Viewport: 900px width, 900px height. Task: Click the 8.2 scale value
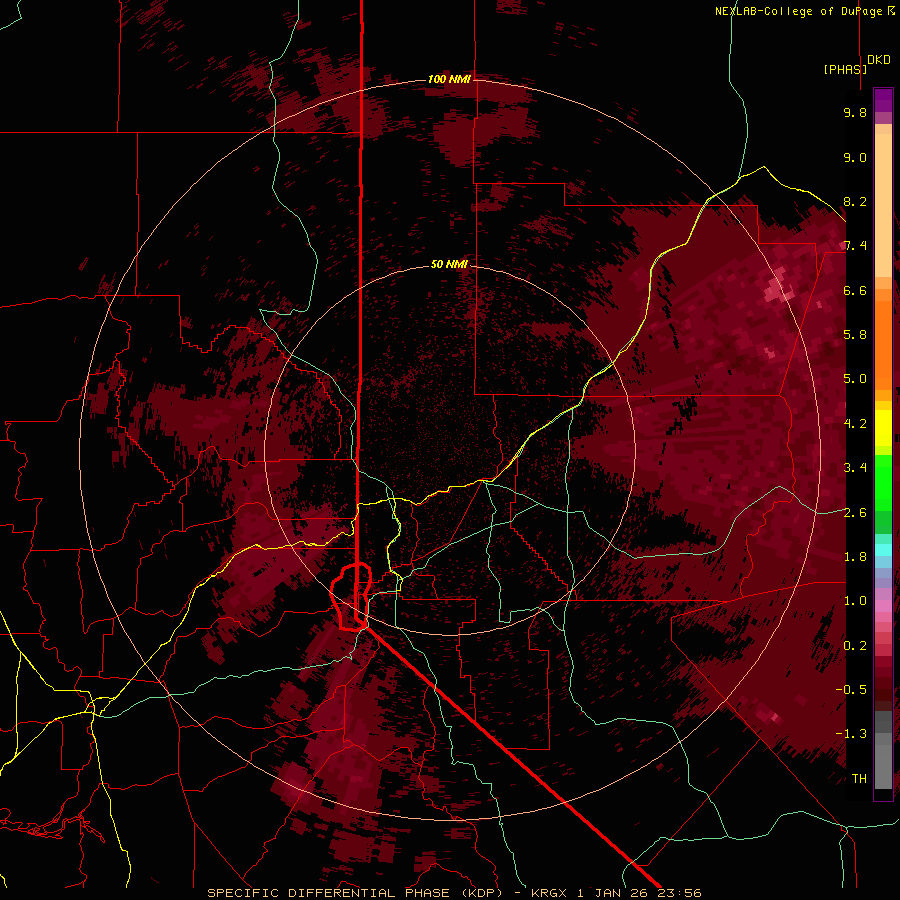(855, 201)
